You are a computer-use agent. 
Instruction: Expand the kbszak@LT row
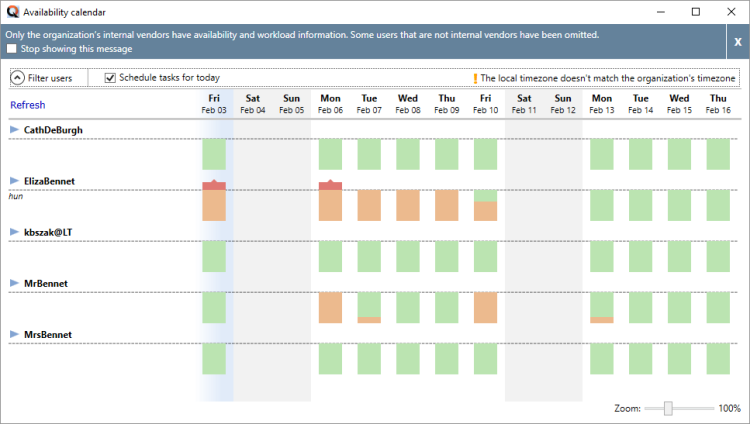pyautogui.click(x=14, y=232)
